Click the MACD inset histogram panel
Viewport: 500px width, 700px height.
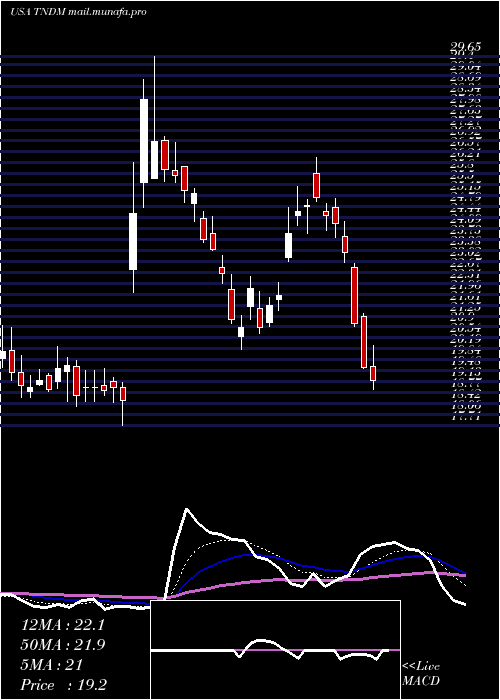275,650
